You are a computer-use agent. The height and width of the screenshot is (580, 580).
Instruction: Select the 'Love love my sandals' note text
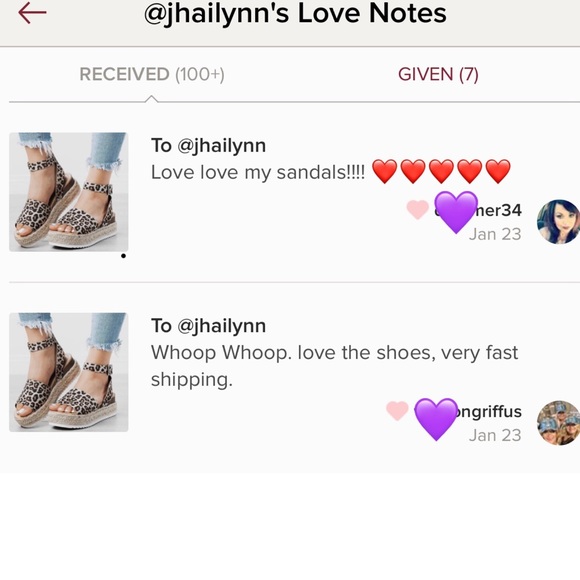click(x=258, y=172)
